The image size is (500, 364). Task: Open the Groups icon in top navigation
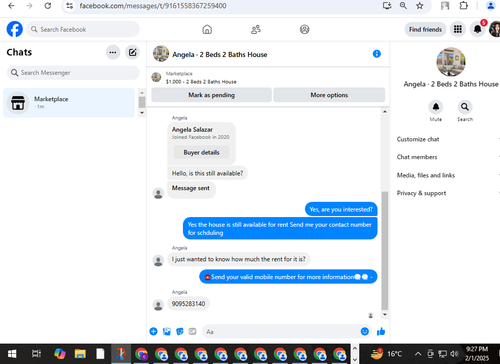pyautogui.click(x=304, y=29)
